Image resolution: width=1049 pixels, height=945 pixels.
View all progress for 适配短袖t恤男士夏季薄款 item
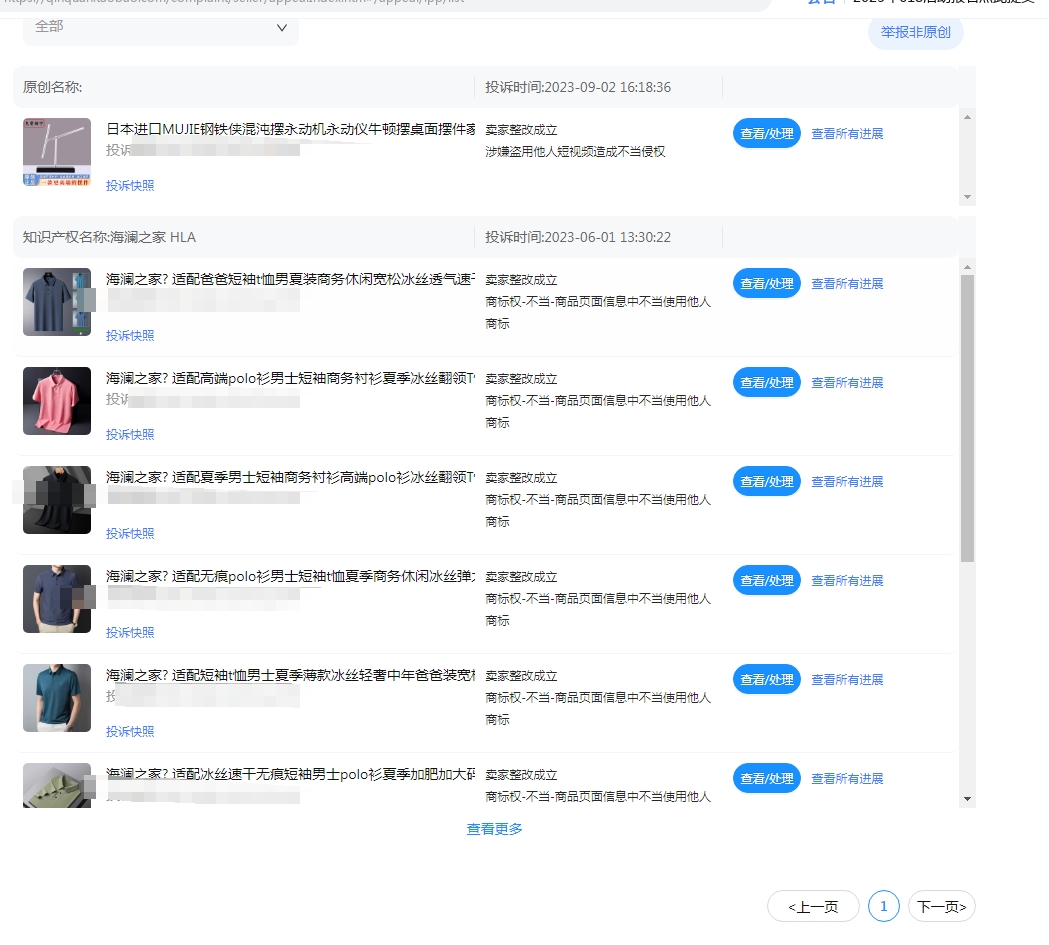[x=847, y=679]
